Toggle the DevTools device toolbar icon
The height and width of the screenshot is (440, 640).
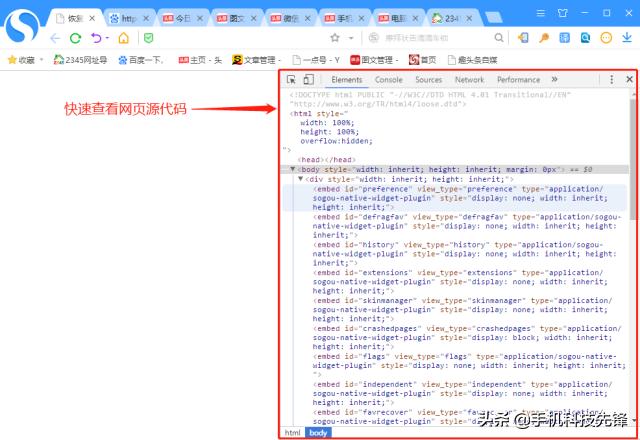click(x=309, y=80)
